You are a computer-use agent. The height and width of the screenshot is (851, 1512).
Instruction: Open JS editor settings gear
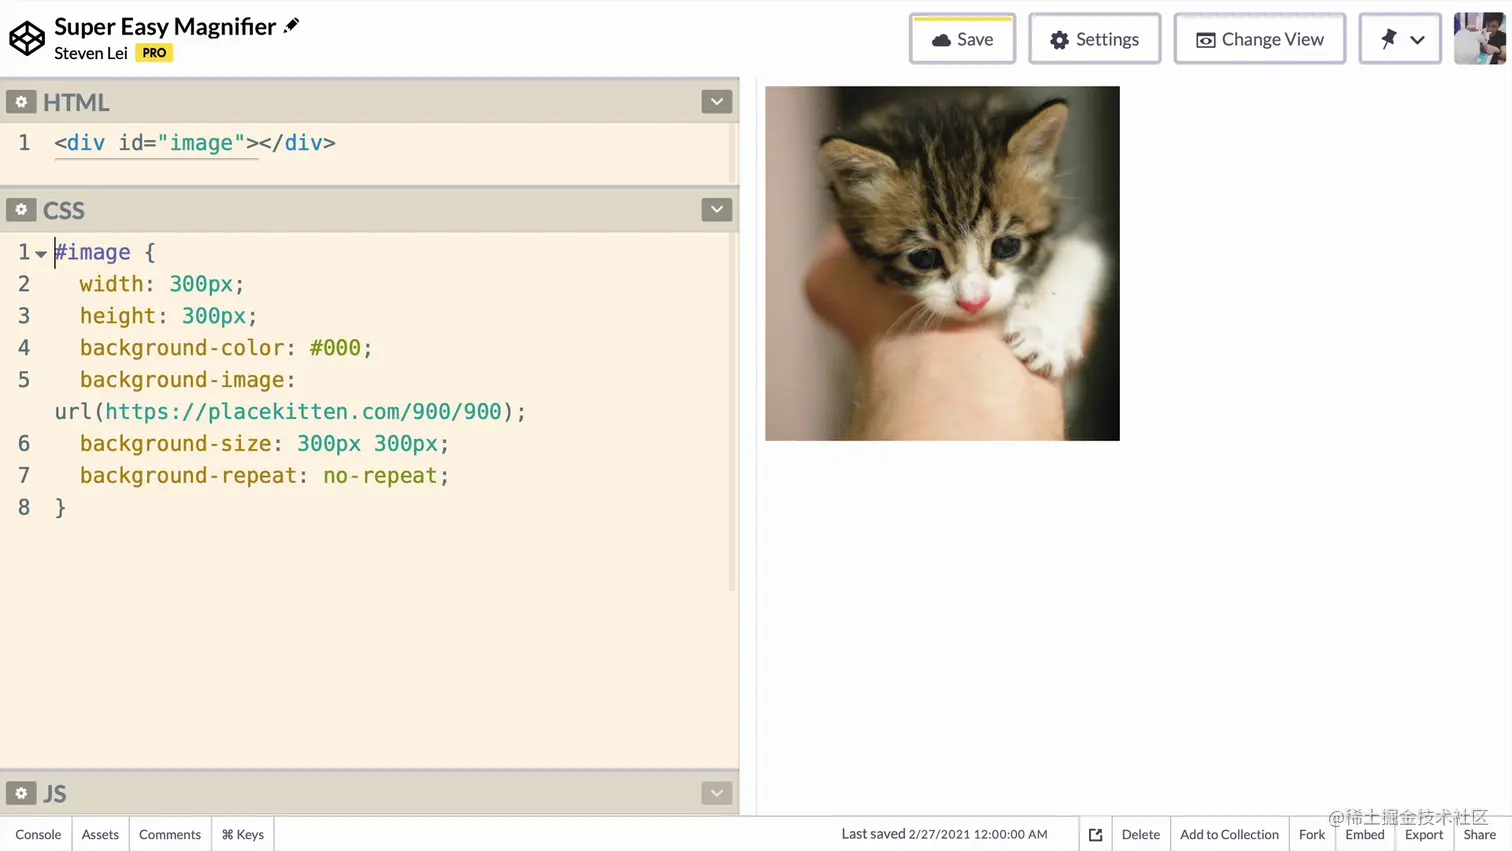21,793
